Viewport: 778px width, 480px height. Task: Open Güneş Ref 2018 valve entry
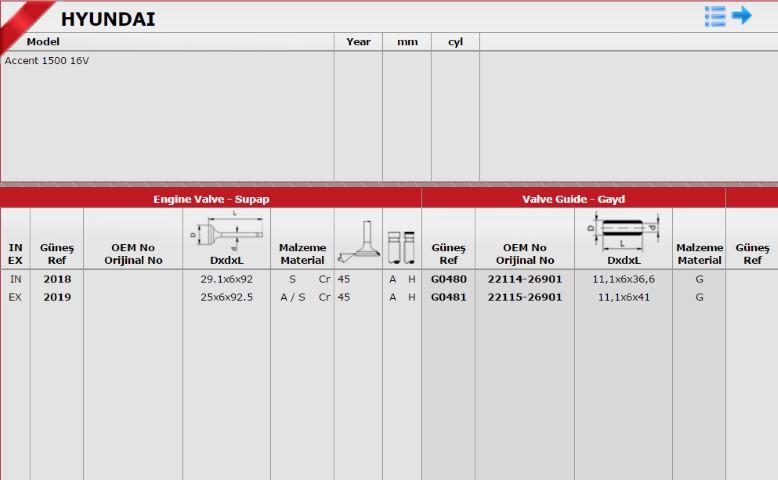pyautogui.click(x=57, y=279)
